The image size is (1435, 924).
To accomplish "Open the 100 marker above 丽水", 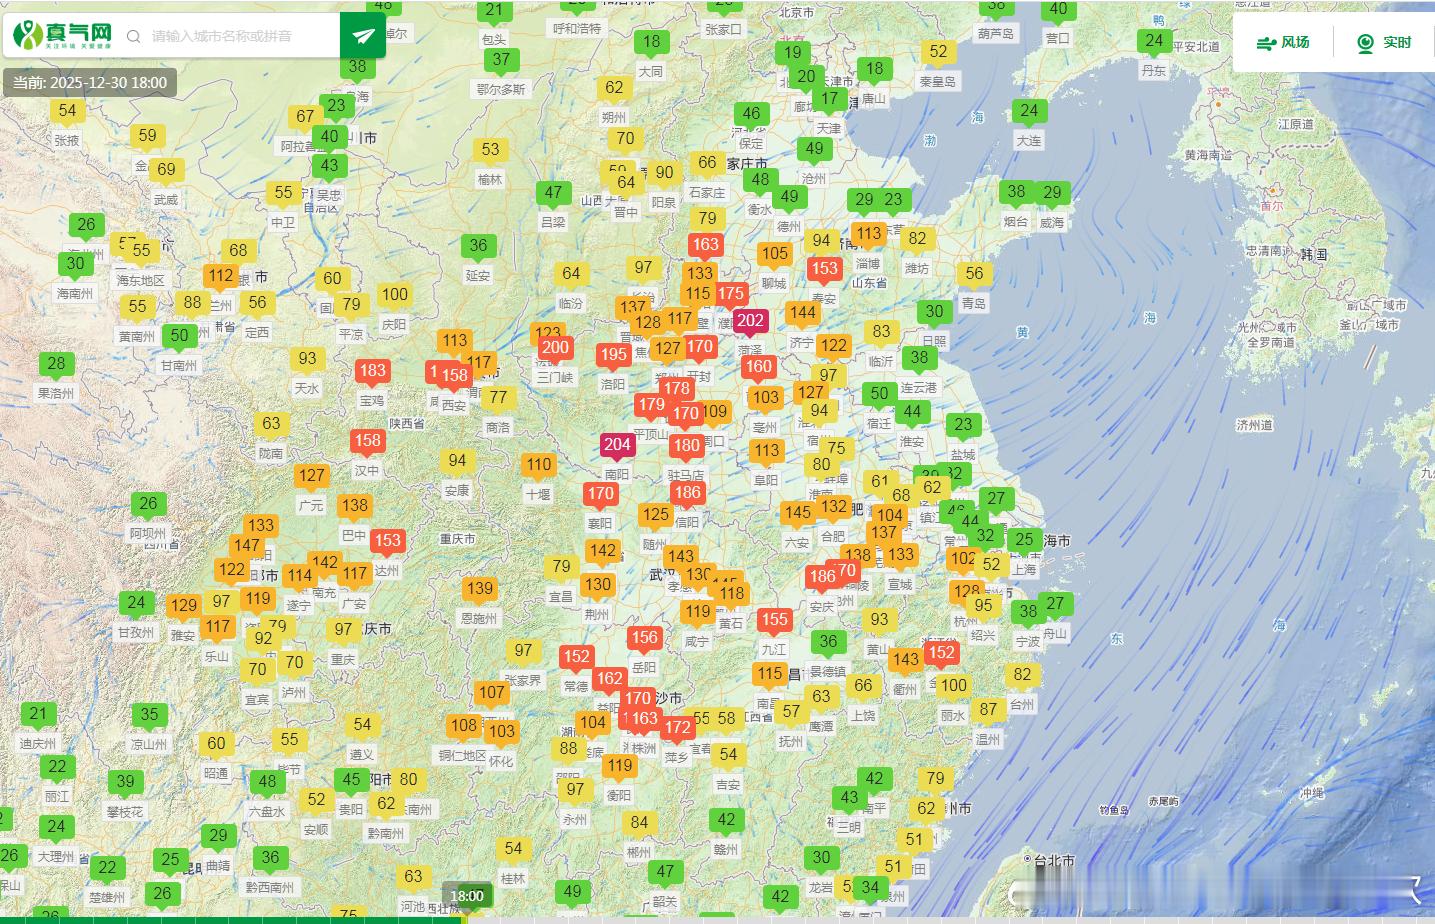I will pos(953,686).
